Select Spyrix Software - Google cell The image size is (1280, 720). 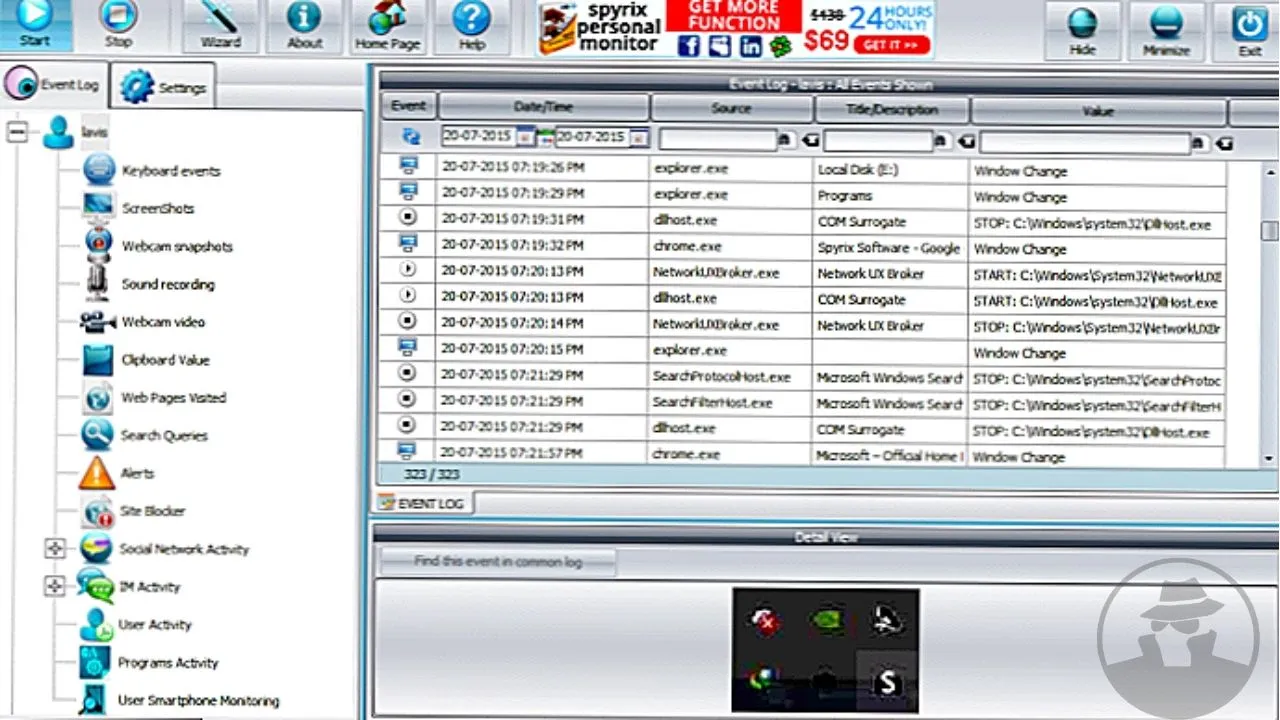tap(888, 248)
